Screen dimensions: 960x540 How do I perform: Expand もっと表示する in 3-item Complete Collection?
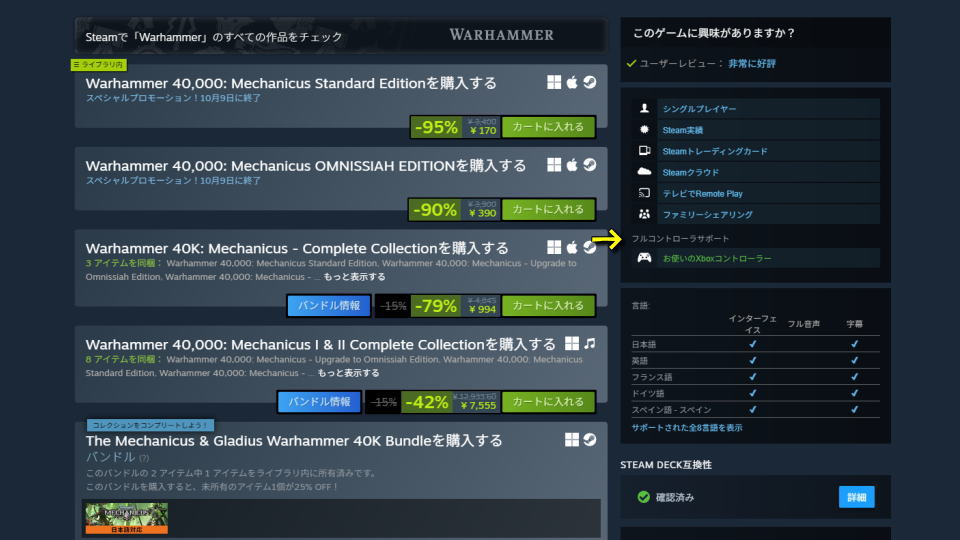coord(354,277)
